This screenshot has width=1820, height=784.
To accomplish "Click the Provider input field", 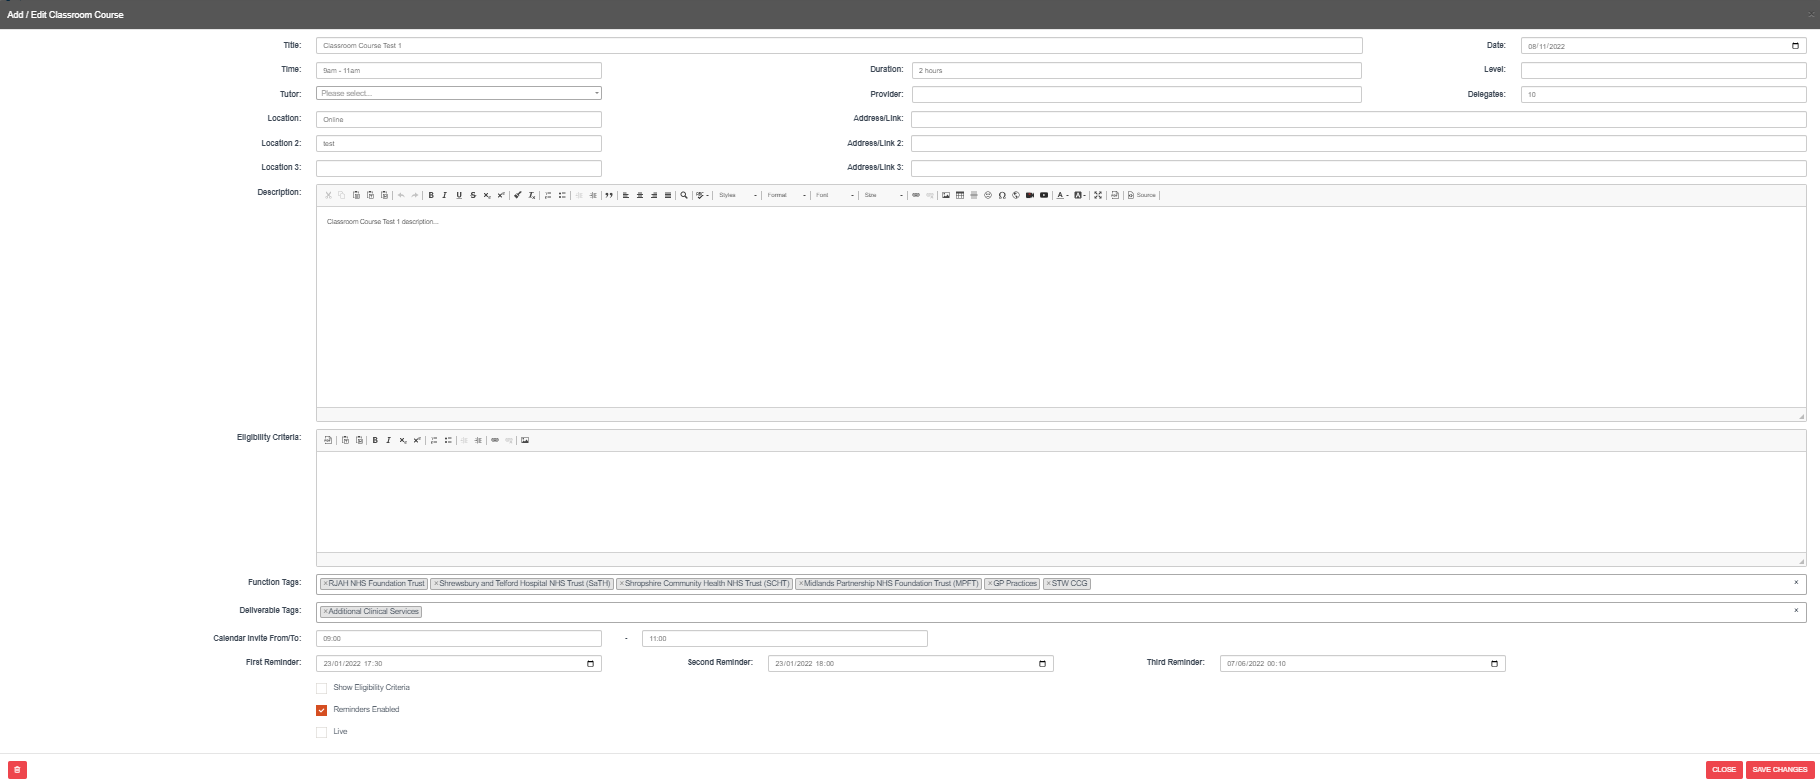I will (x=1137, y=95).
